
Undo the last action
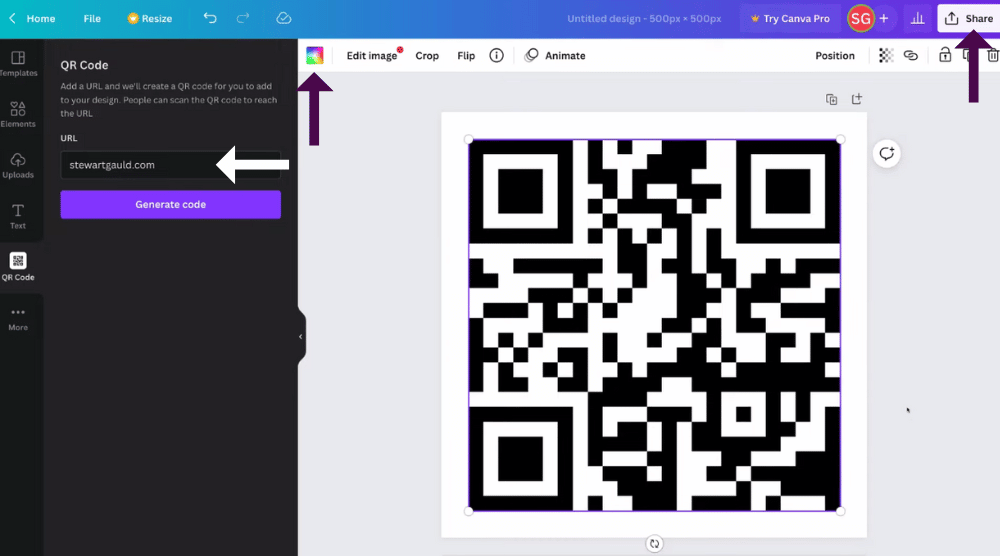[x=210, y=18]
